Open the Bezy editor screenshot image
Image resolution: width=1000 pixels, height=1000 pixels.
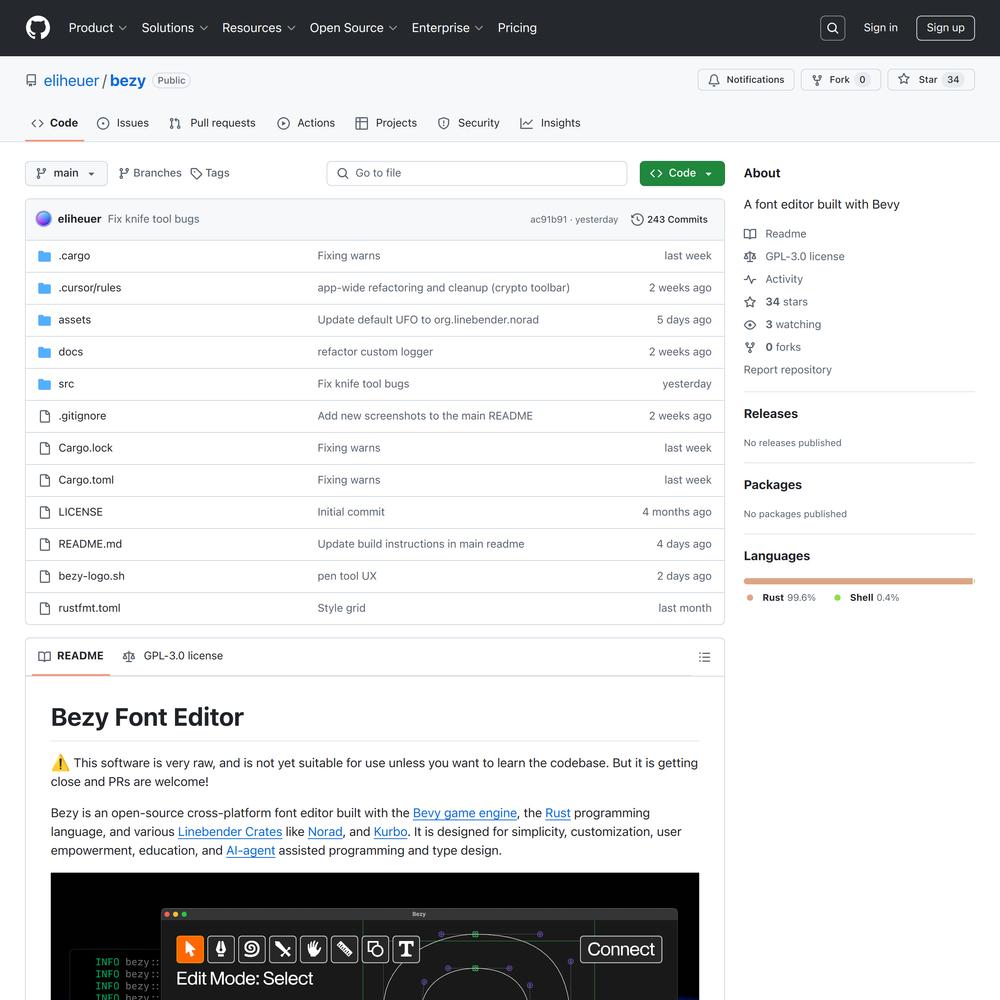pyautogui.click(x=375, y=936)
